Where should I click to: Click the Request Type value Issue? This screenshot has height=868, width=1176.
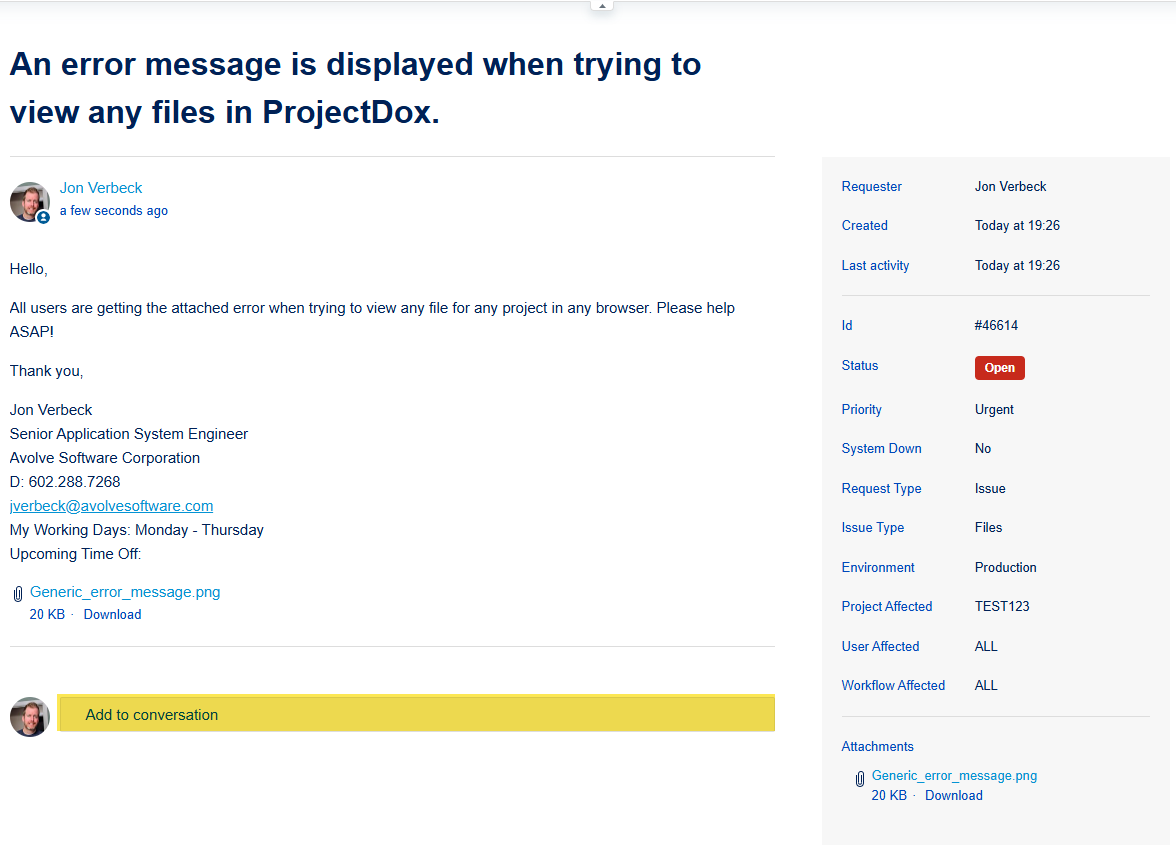pyautogui.click(x=990, y=488)
